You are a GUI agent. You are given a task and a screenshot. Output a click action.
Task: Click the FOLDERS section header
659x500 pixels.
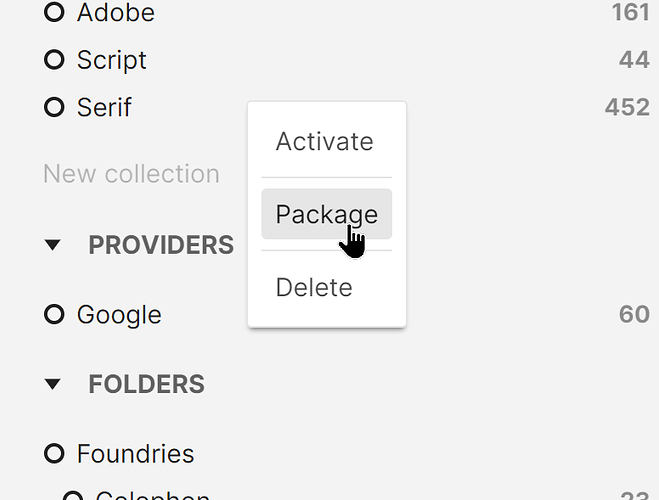point(146,384)
